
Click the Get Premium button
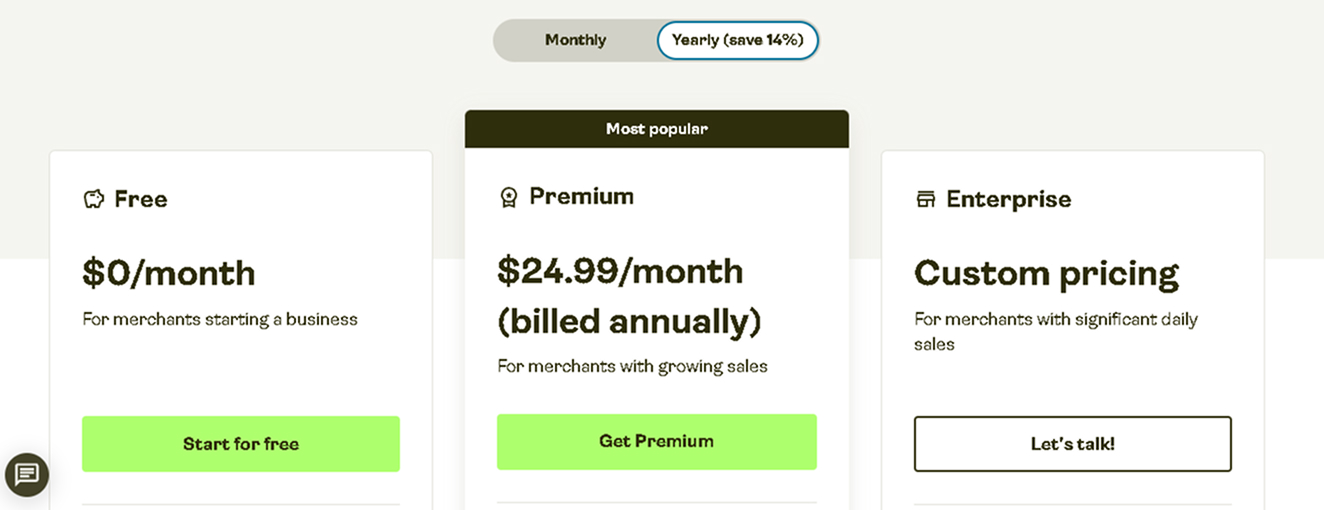[657, 442]
